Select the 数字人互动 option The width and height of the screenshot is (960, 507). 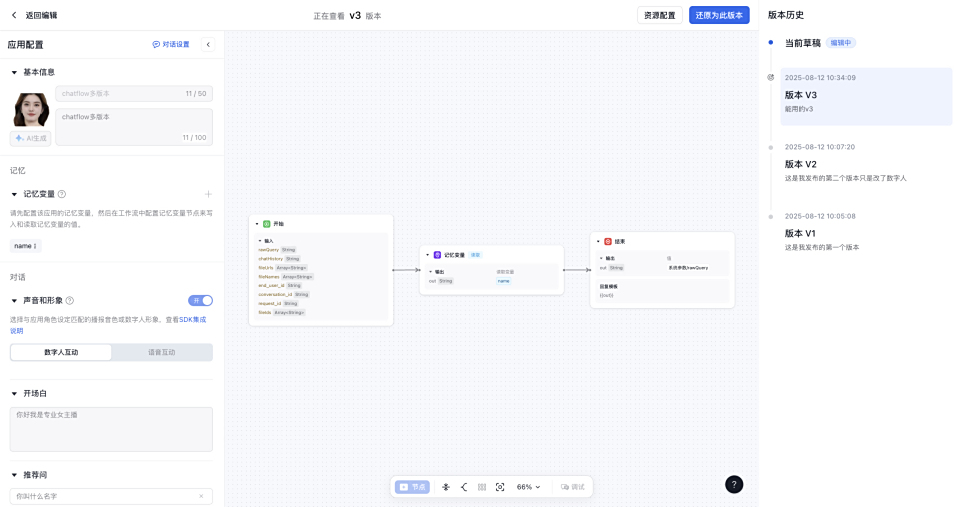(61, 352)
